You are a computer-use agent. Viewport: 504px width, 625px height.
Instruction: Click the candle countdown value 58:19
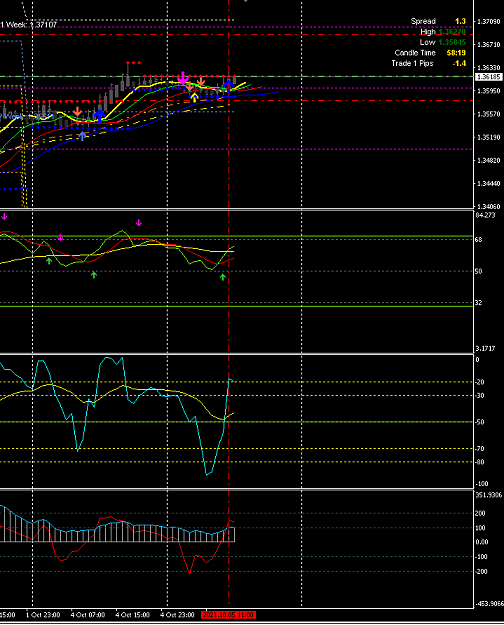[x=456, y=53]
